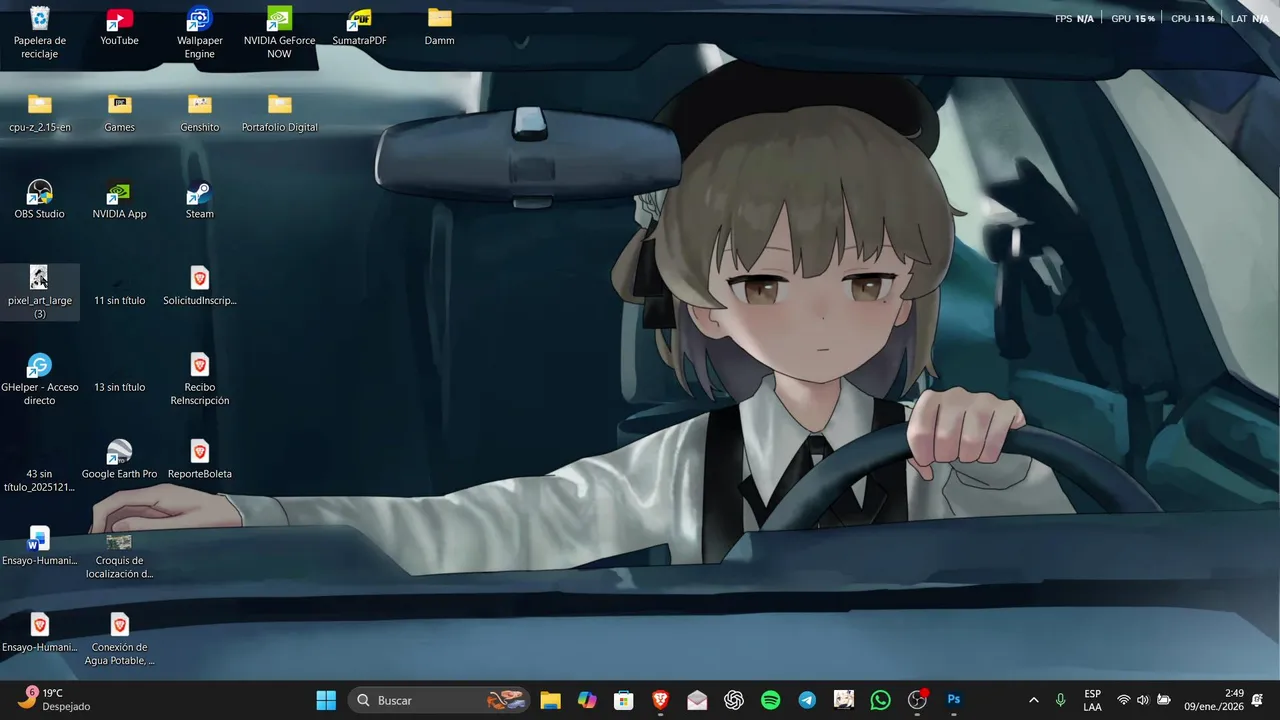Switch the ESP LAA input language

pos(1092,700)
